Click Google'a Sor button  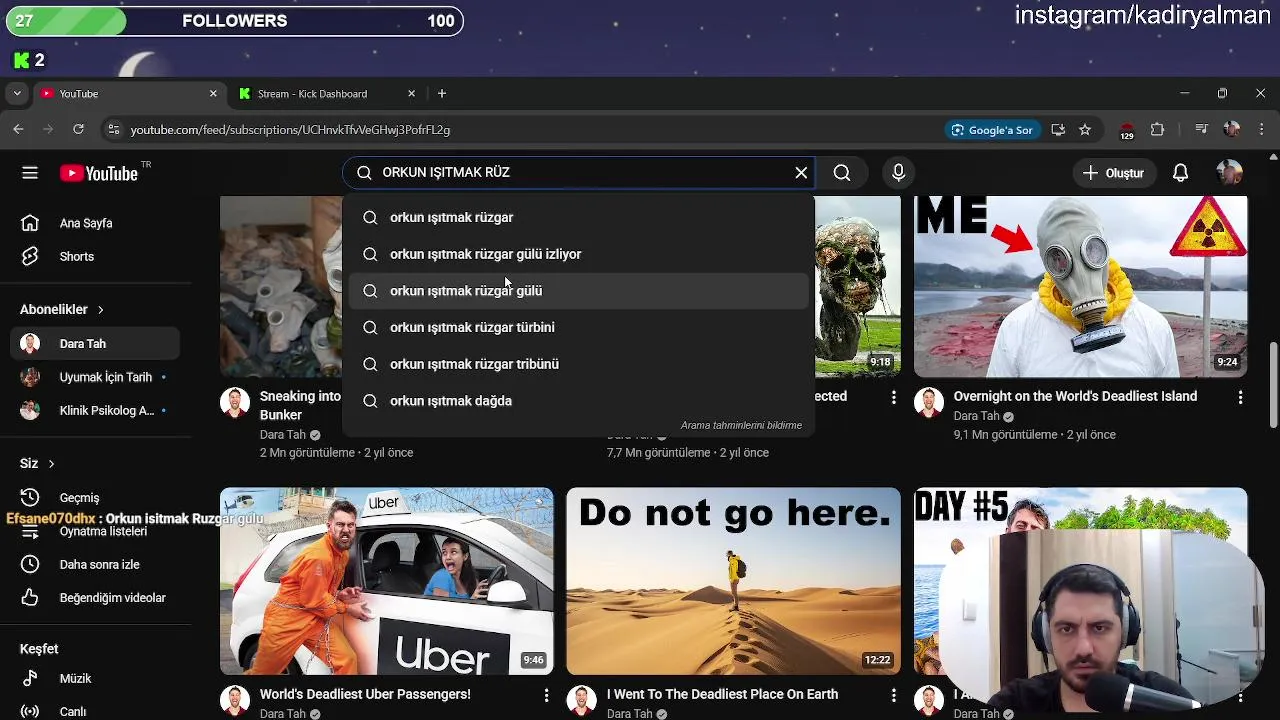point(992,130)
